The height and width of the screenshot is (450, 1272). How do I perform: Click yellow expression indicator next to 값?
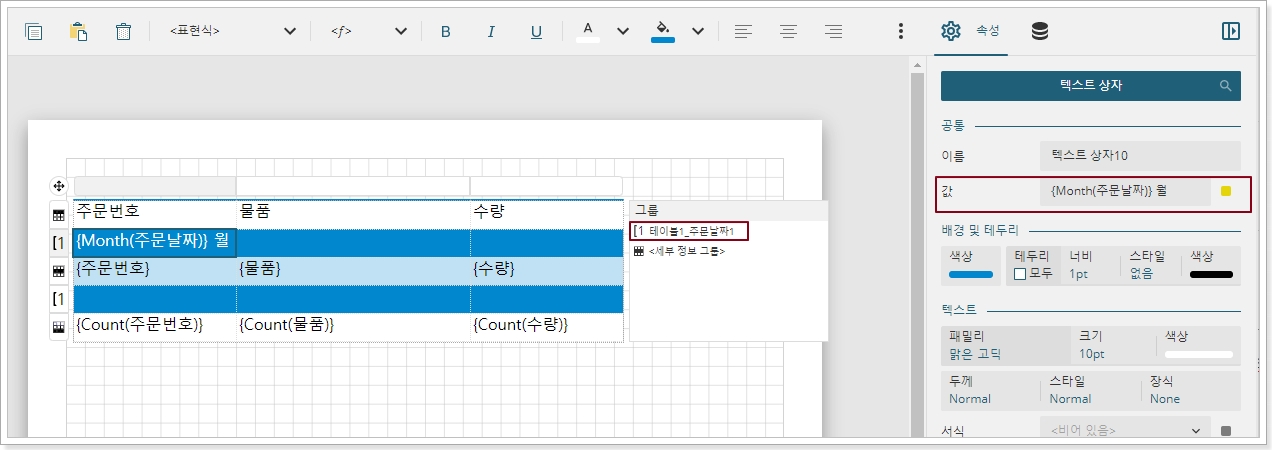click(x=1226, y=191)
